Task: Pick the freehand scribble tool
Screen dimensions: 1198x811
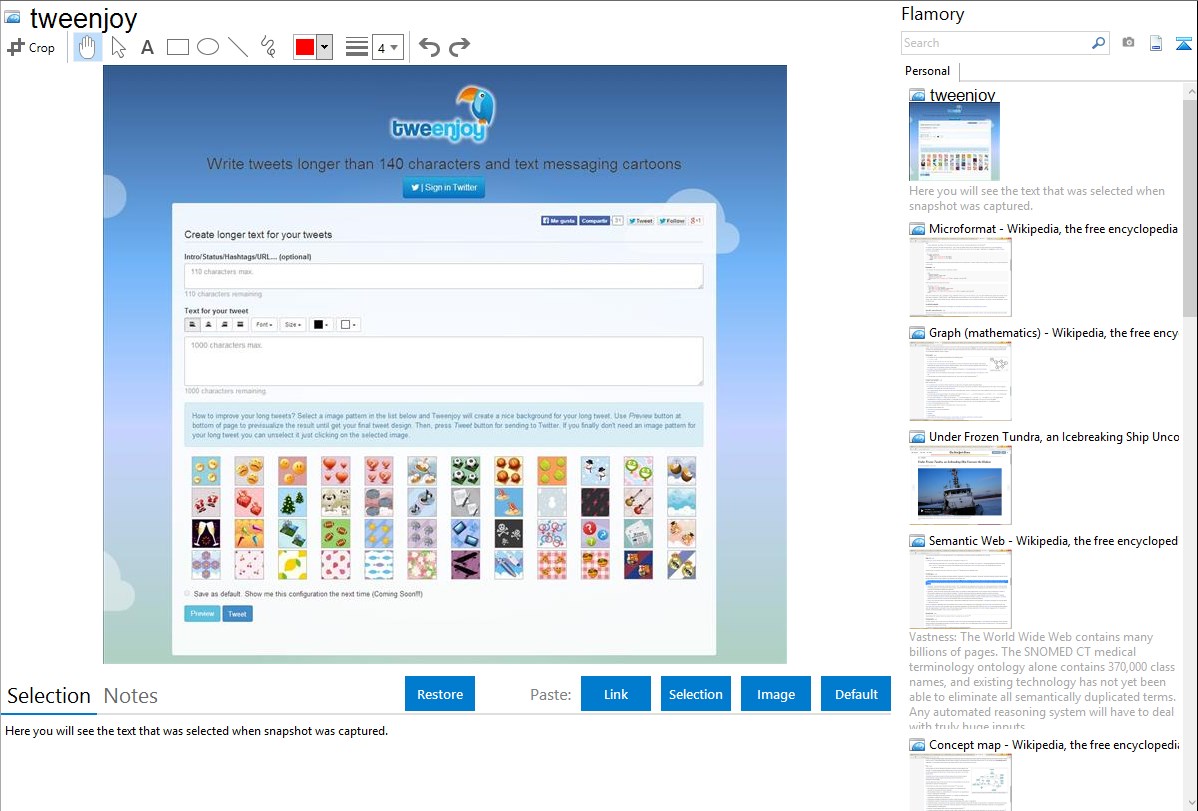Action: tap(268, 47)
